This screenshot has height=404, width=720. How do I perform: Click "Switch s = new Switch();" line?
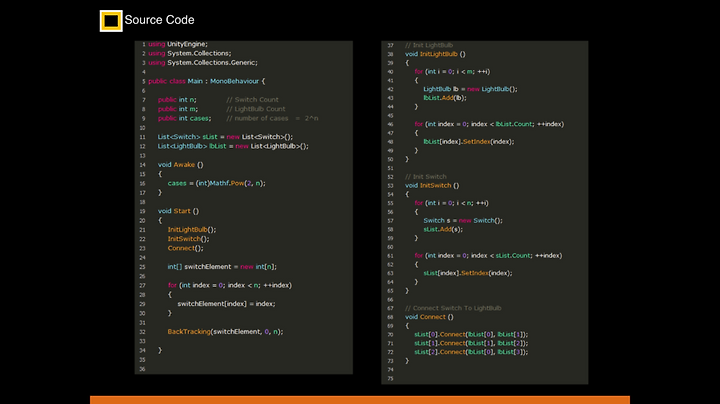(x=463, y=220)
